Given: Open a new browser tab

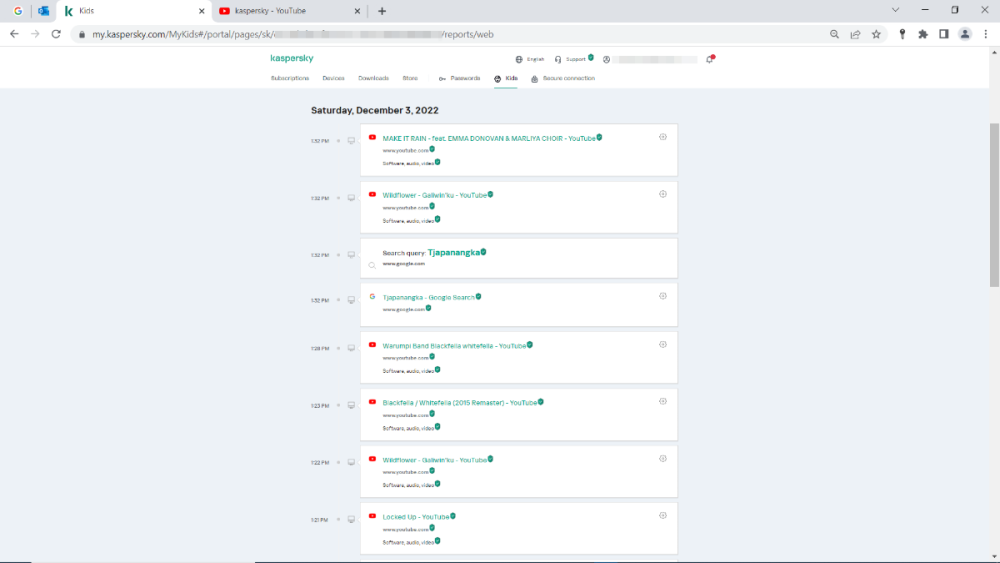Looking at the screenshot, I should (382, 11).
